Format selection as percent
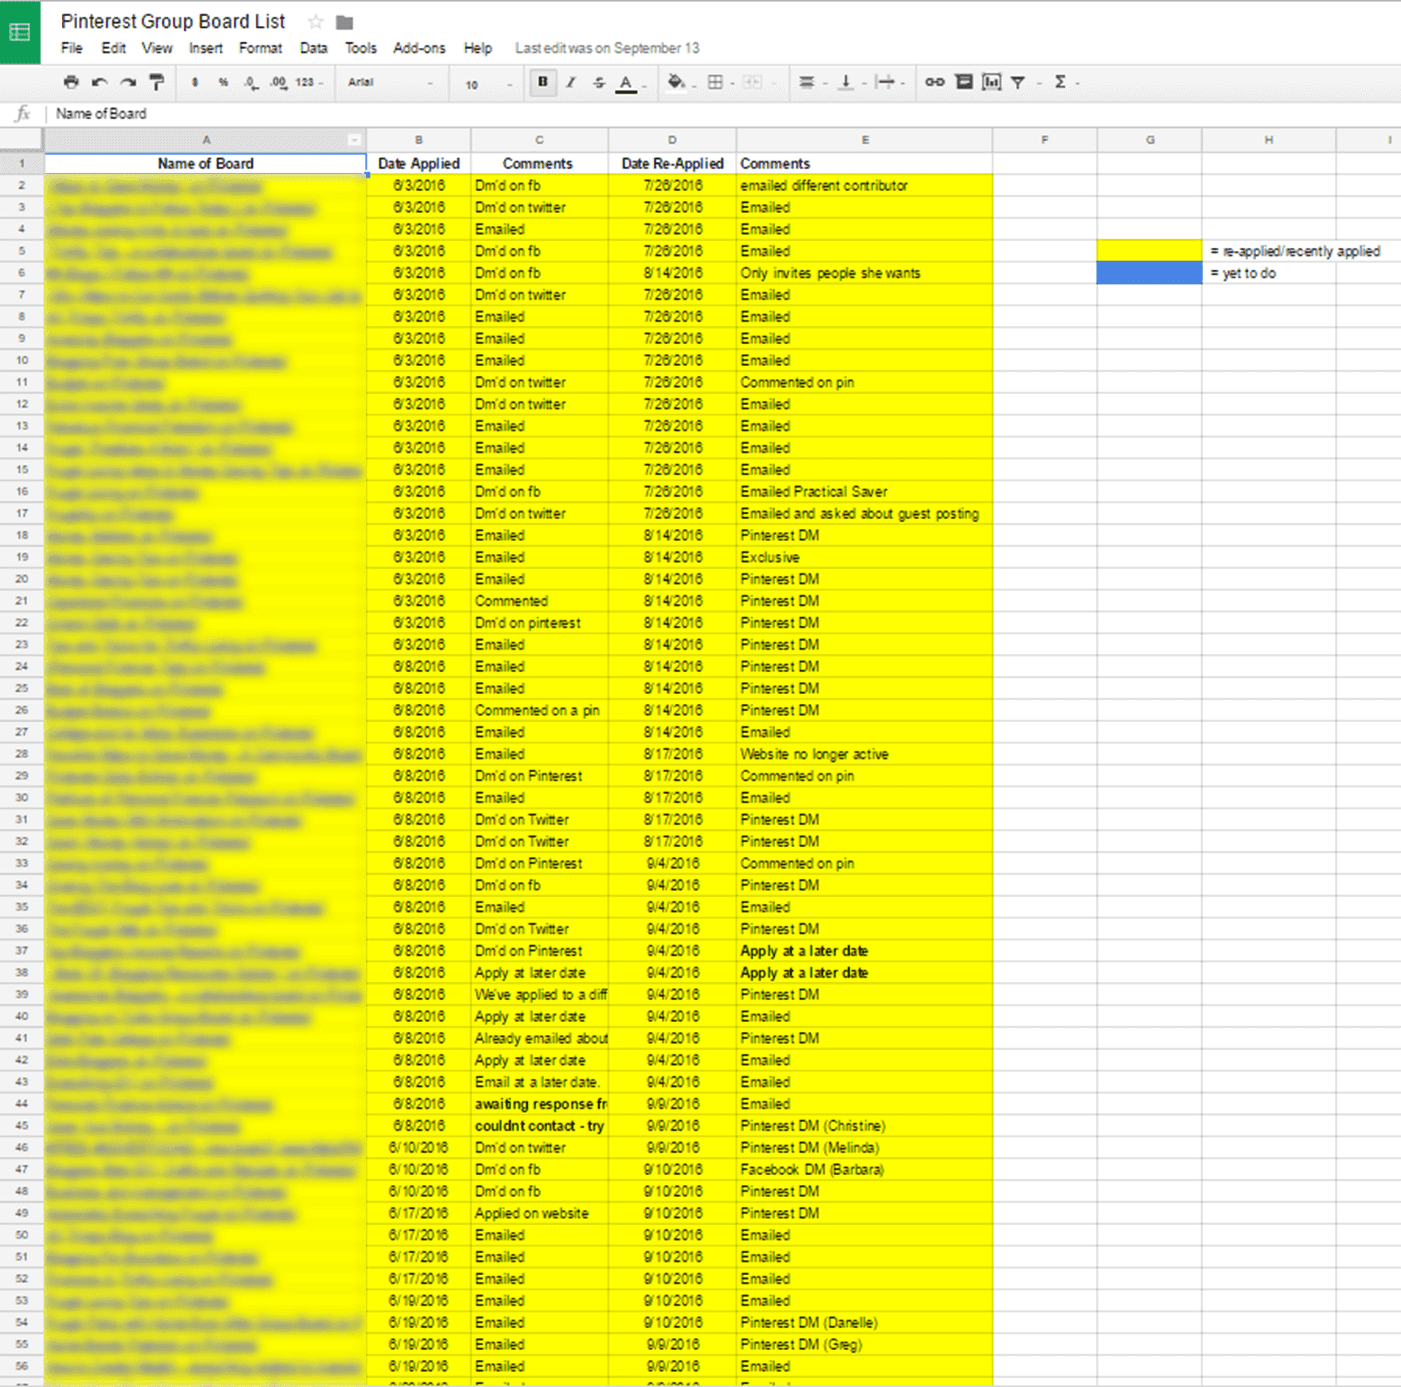Viewport: 1401px width, 1387px height. (224, 82)
